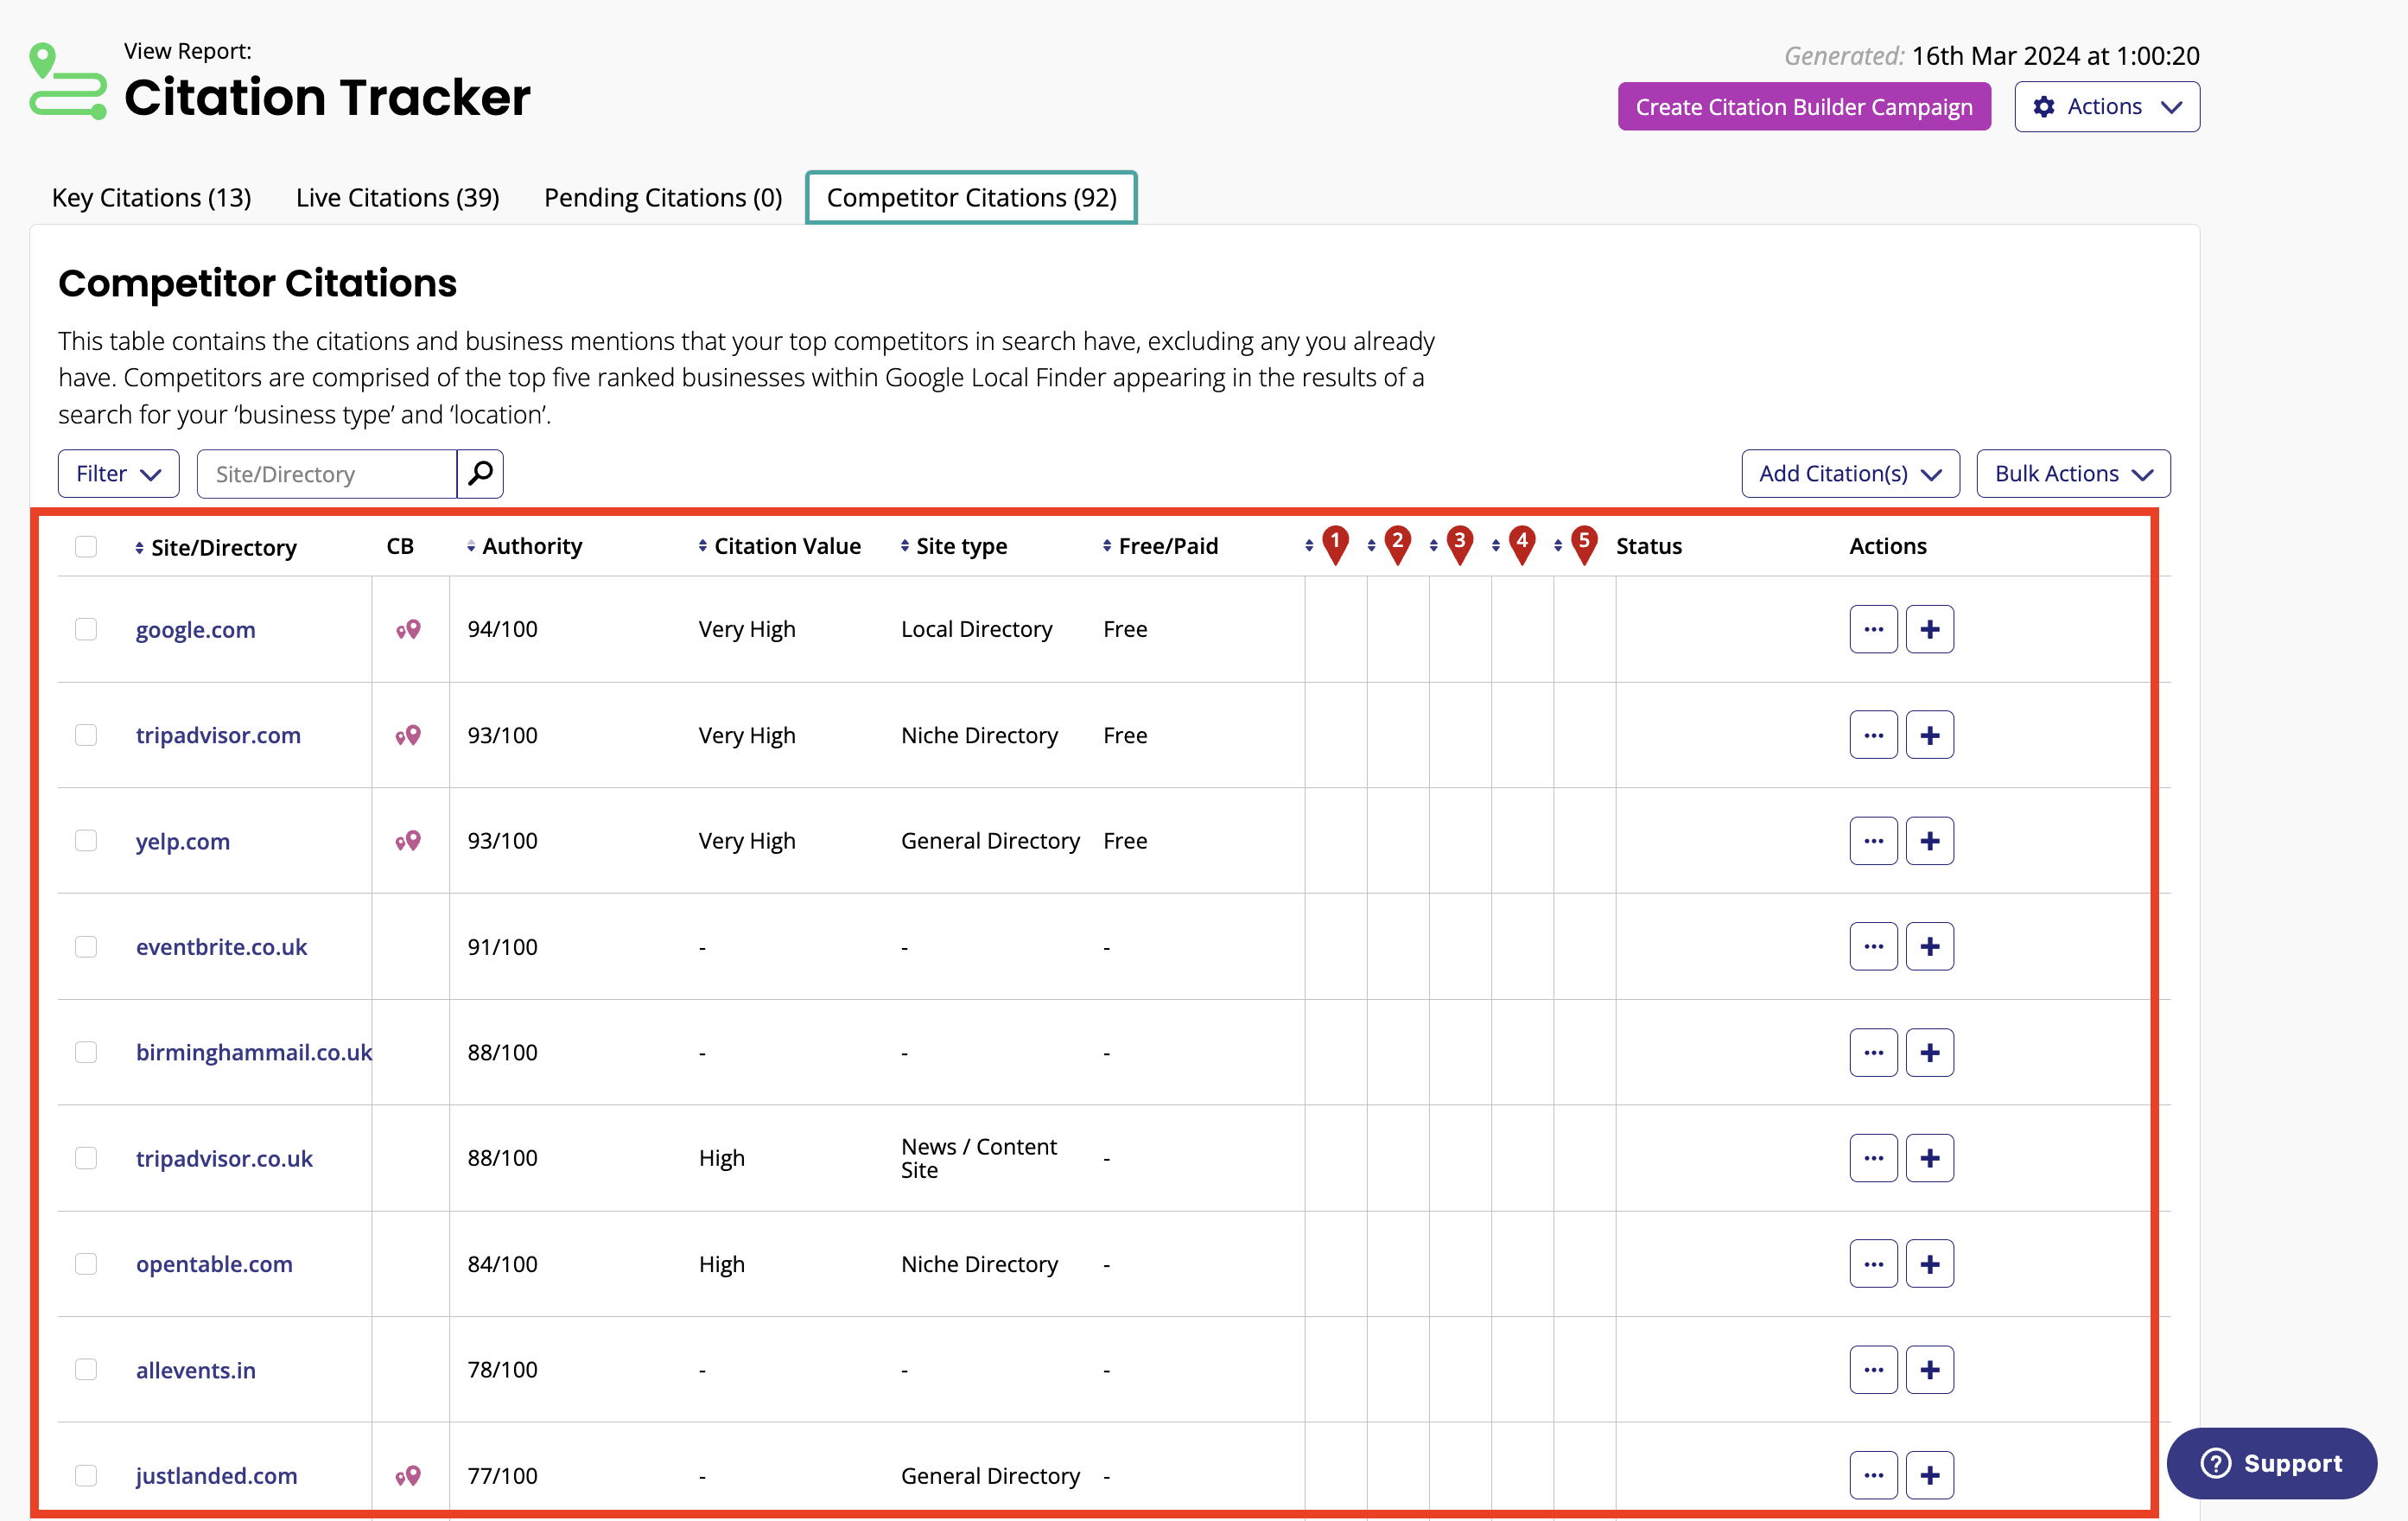Viewport: 2408px width, 1521px height.
Task: Open the Support chat button
Action: click(2271, 1463)
